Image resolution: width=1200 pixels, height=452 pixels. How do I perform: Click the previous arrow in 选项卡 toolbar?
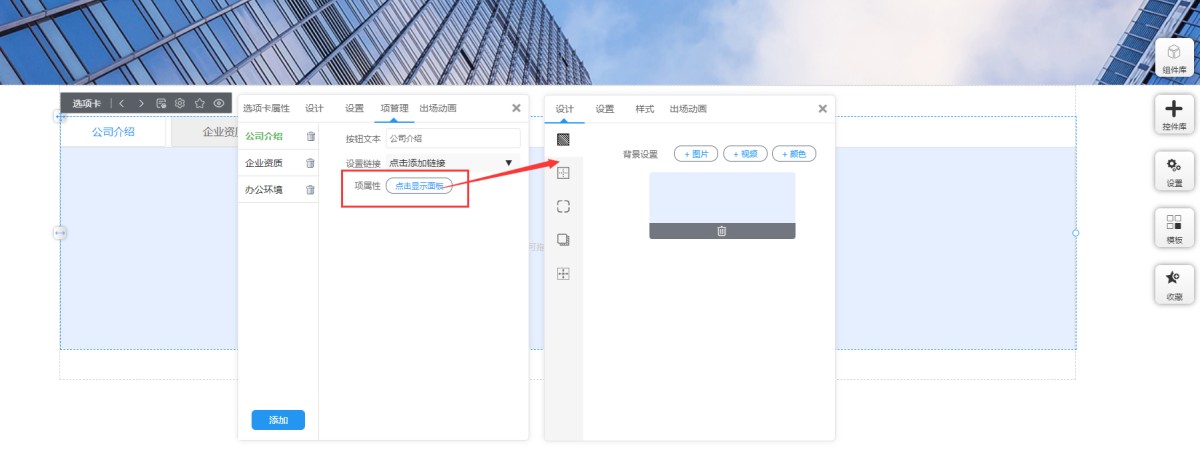click(121, 103)
